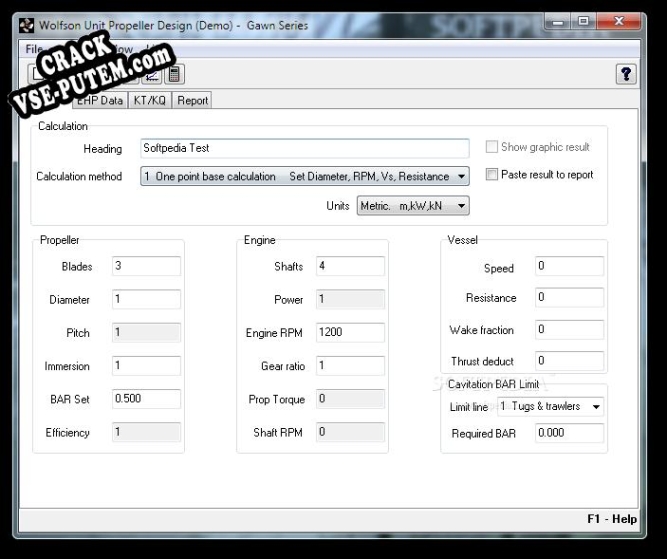Open the Calculation method dropdown
This screenshot has width=667, height=559.
tap(305, 176)
